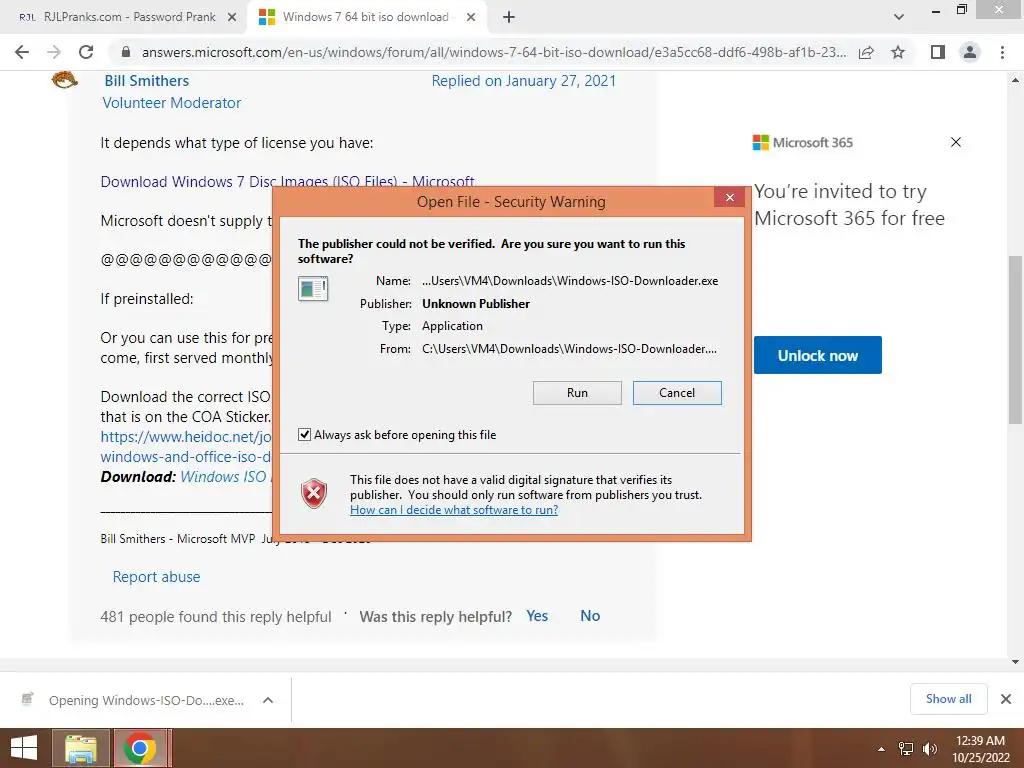Image resolution: width=1024 pixels, height=768 pixels.
Task: Click the Chrome taskbar icon
Action: pos(140,748)
